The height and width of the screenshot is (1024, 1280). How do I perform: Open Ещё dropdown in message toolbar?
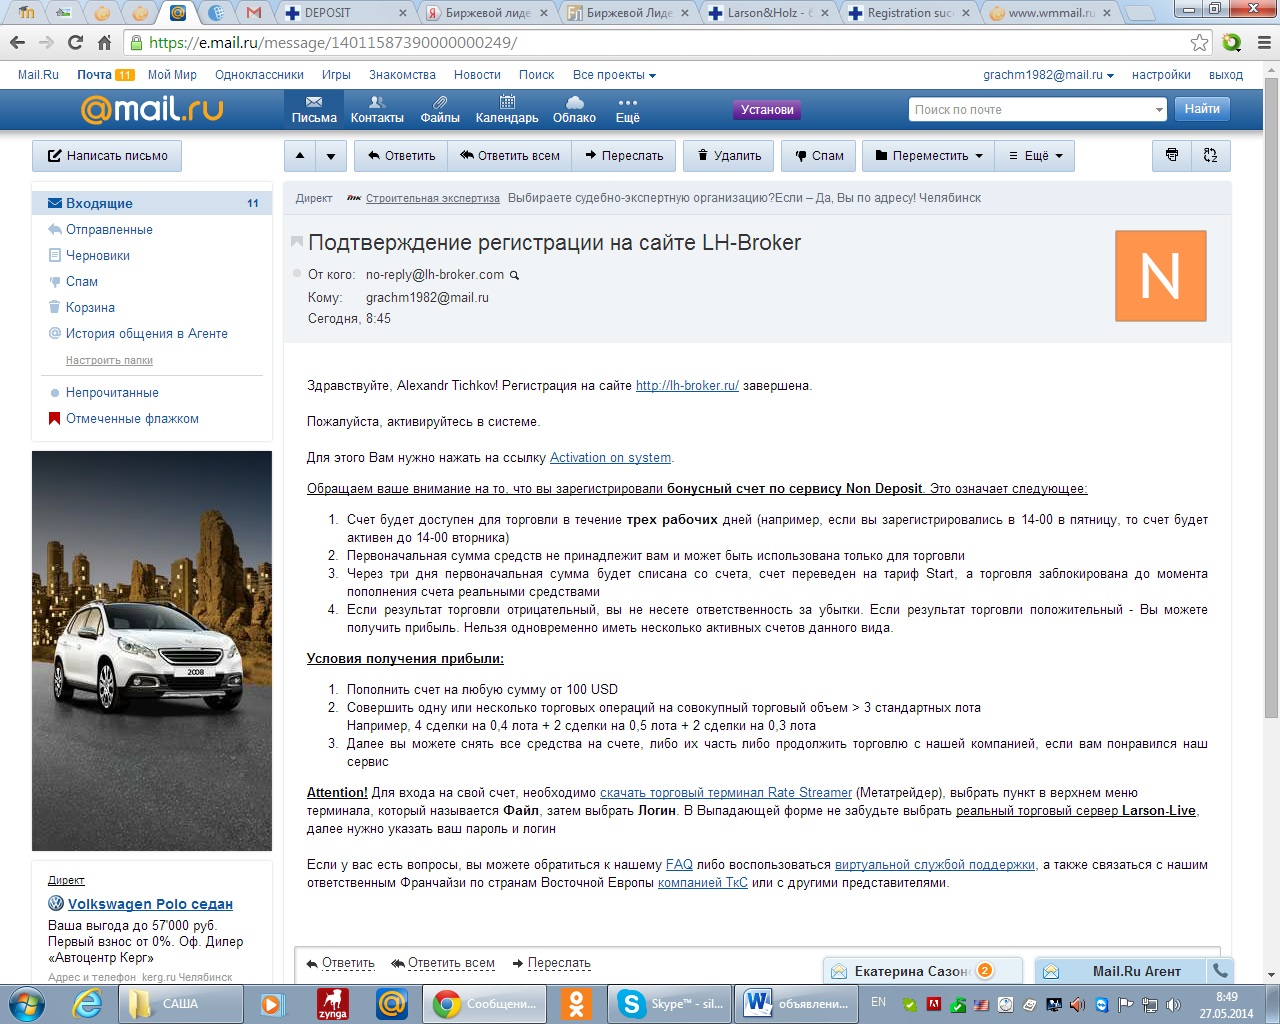click(x=1035, y=156)
